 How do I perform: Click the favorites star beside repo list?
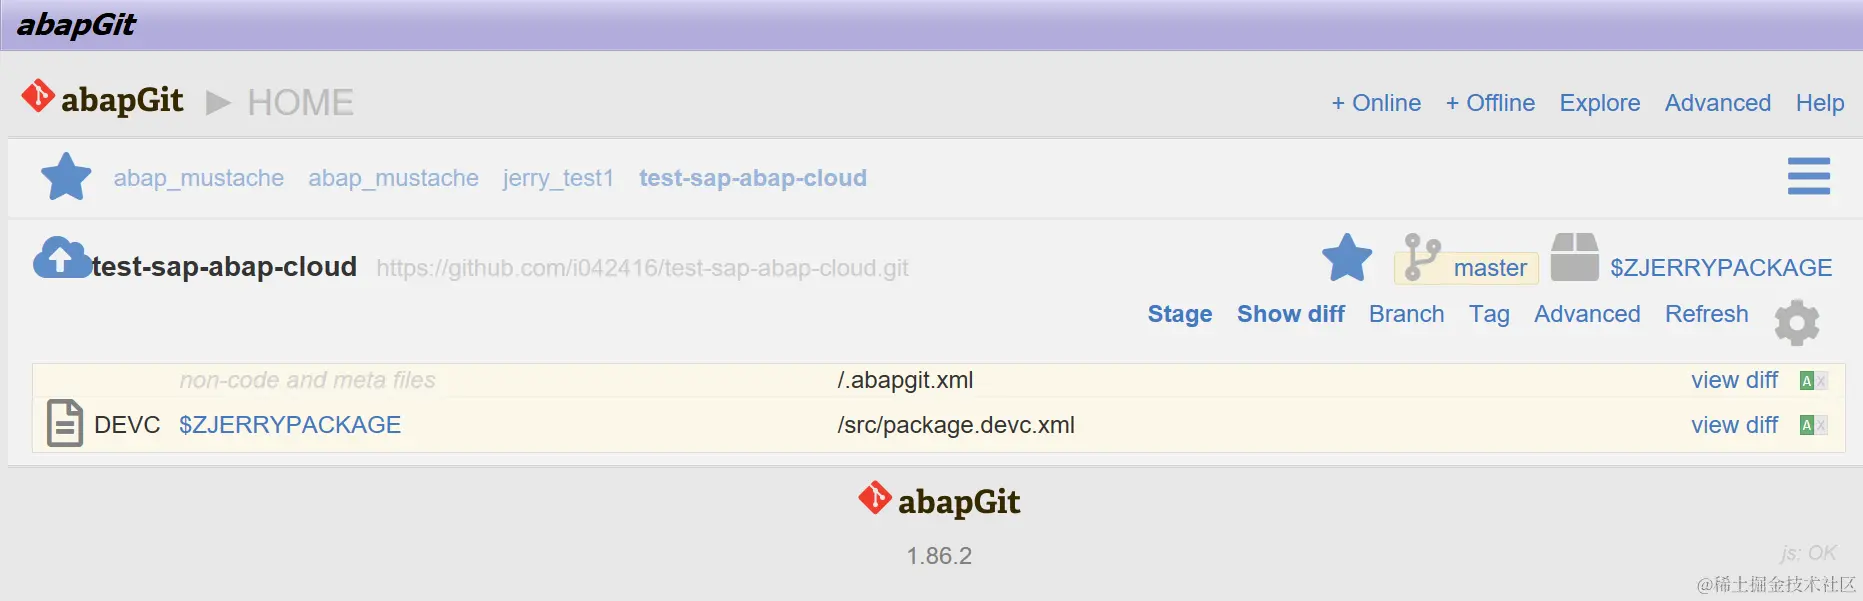tap(66, 177)
